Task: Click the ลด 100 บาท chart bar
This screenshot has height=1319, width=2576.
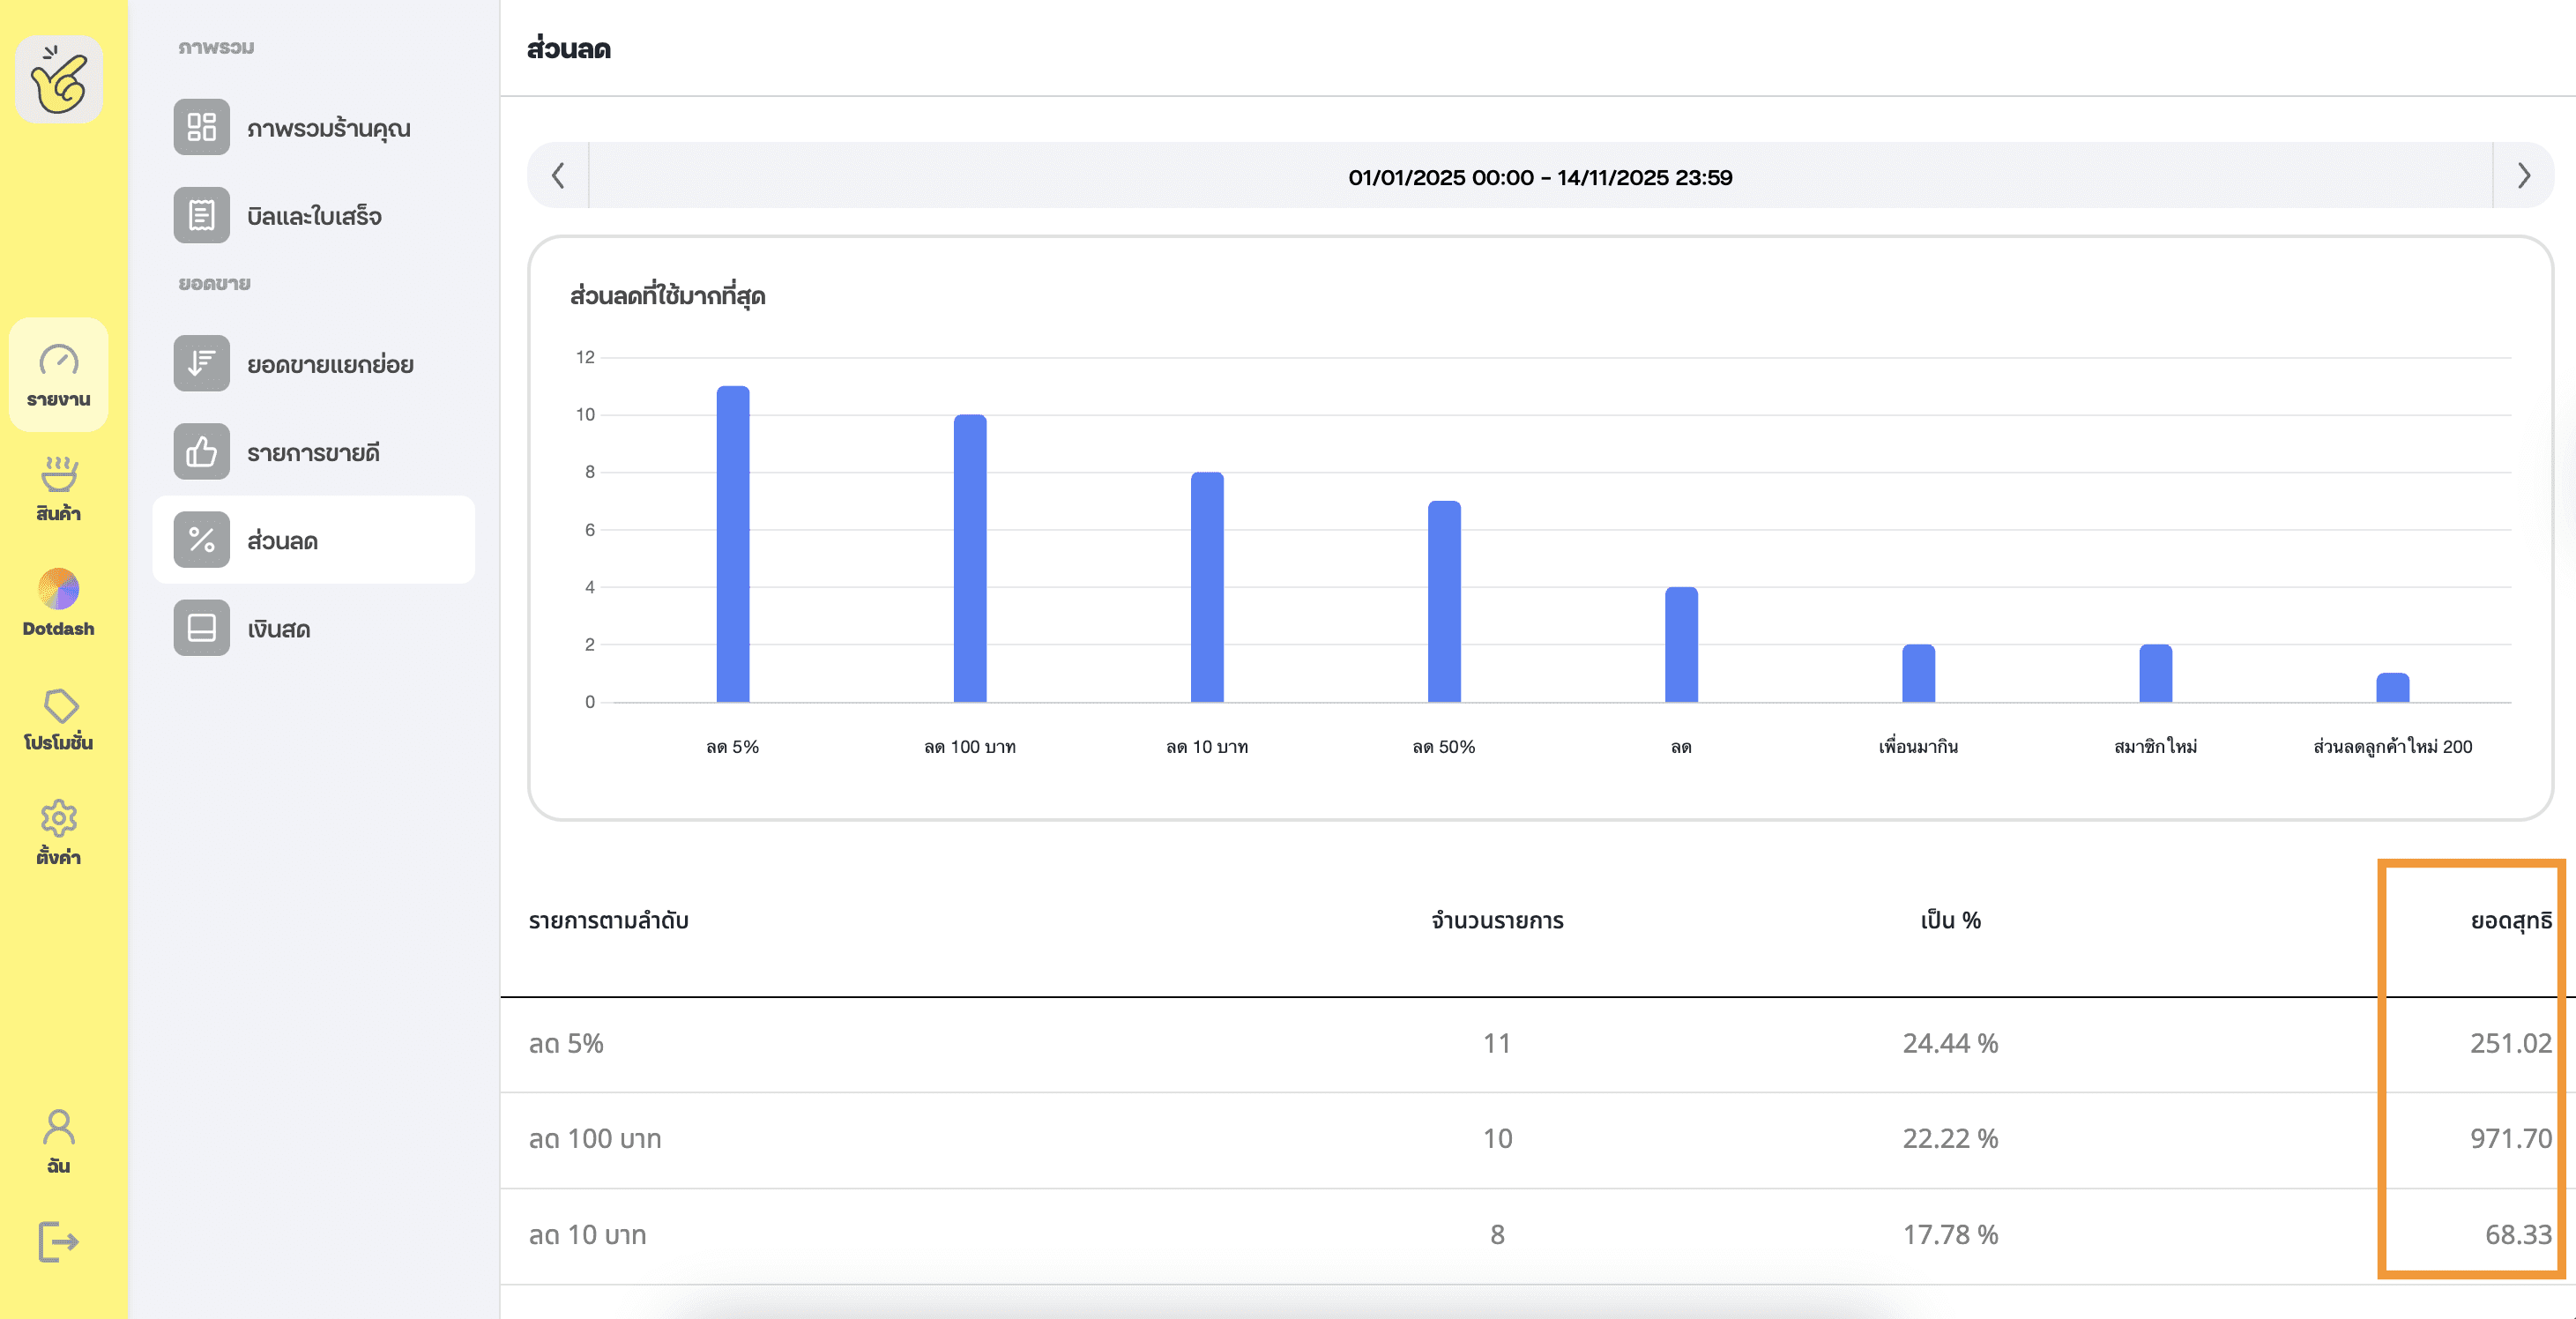Action: 970,558
